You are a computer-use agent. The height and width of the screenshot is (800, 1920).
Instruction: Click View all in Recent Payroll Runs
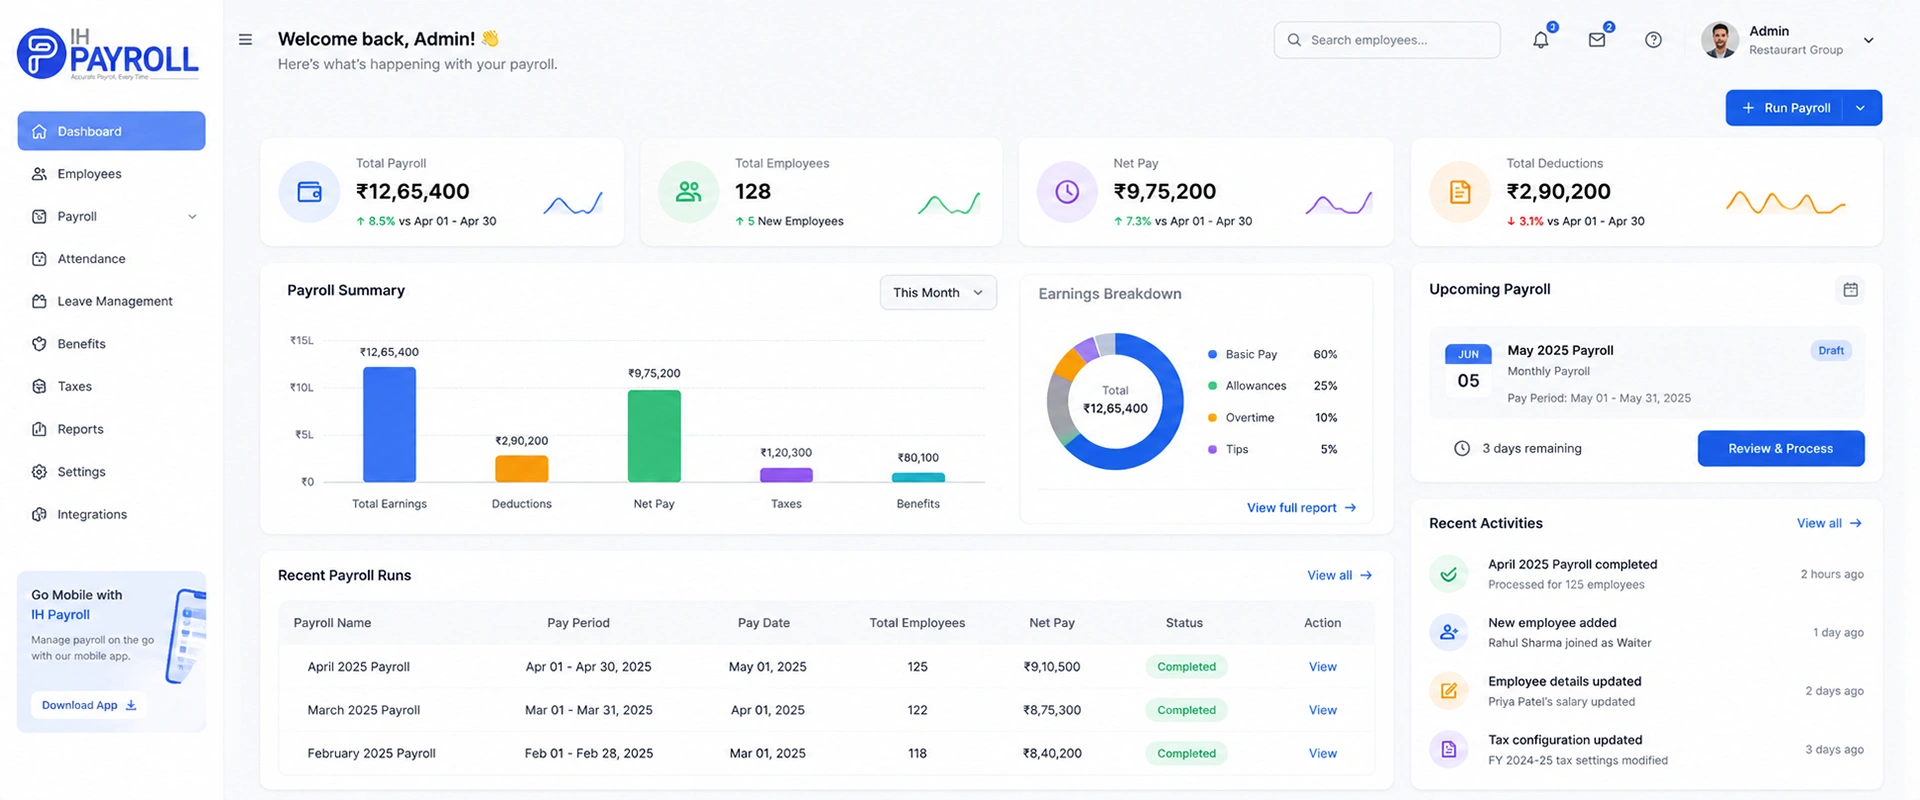click(1339, 575)
